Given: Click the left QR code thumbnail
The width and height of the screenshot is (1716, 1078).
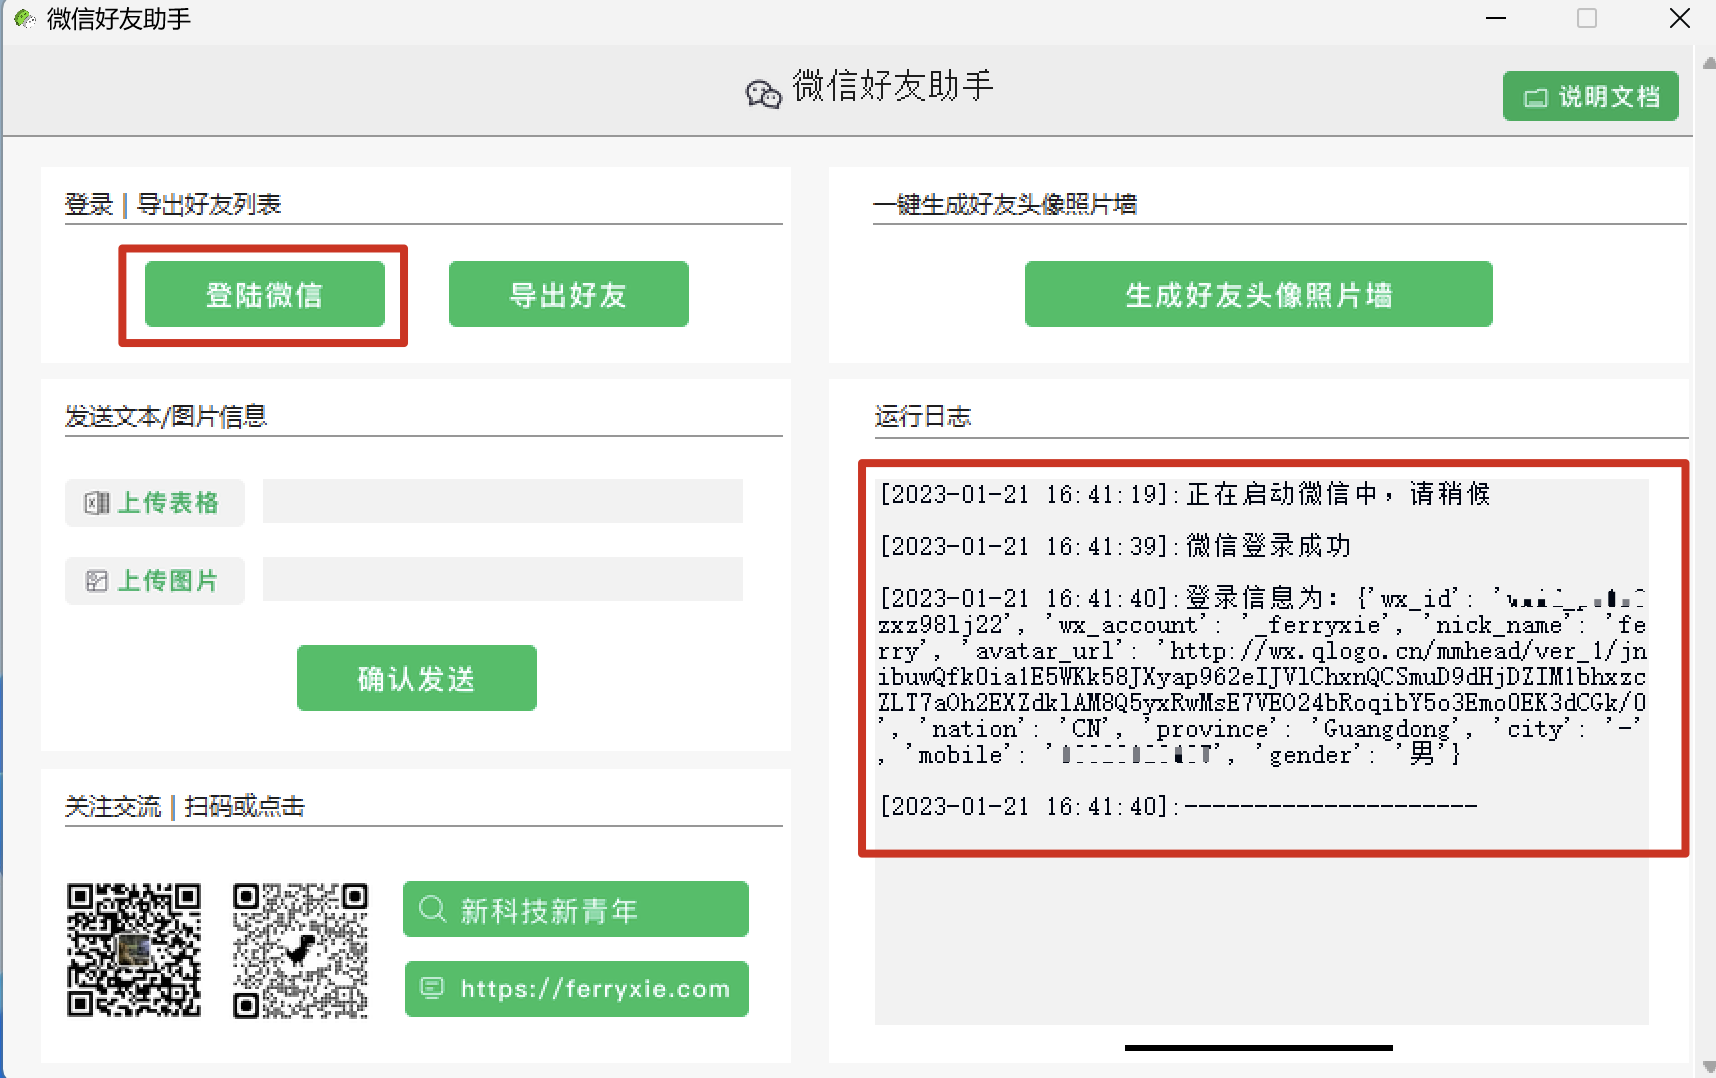Looking at the screenshot, I should tap(133, 948).
